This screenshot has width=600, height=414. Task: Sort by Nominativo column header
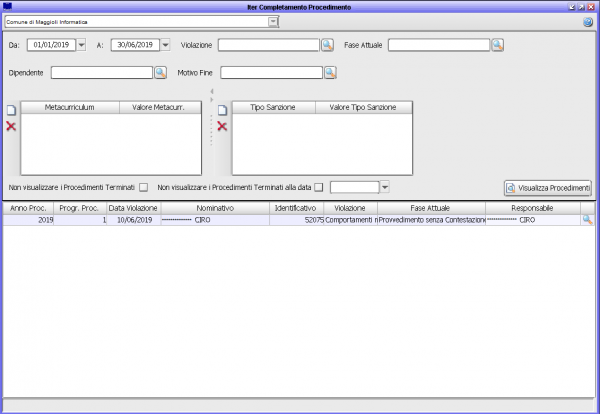click(x=215, y=209)
